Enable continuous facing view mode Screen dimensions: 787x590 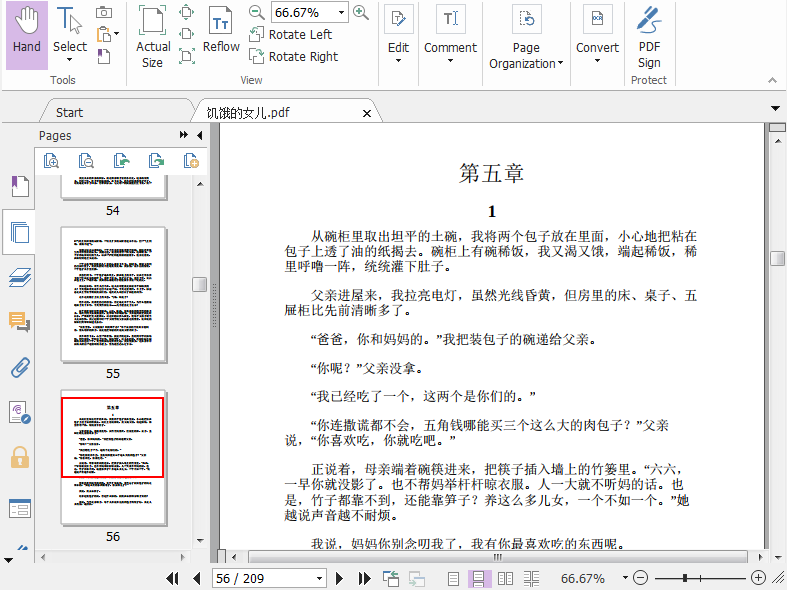pos(532,578)
